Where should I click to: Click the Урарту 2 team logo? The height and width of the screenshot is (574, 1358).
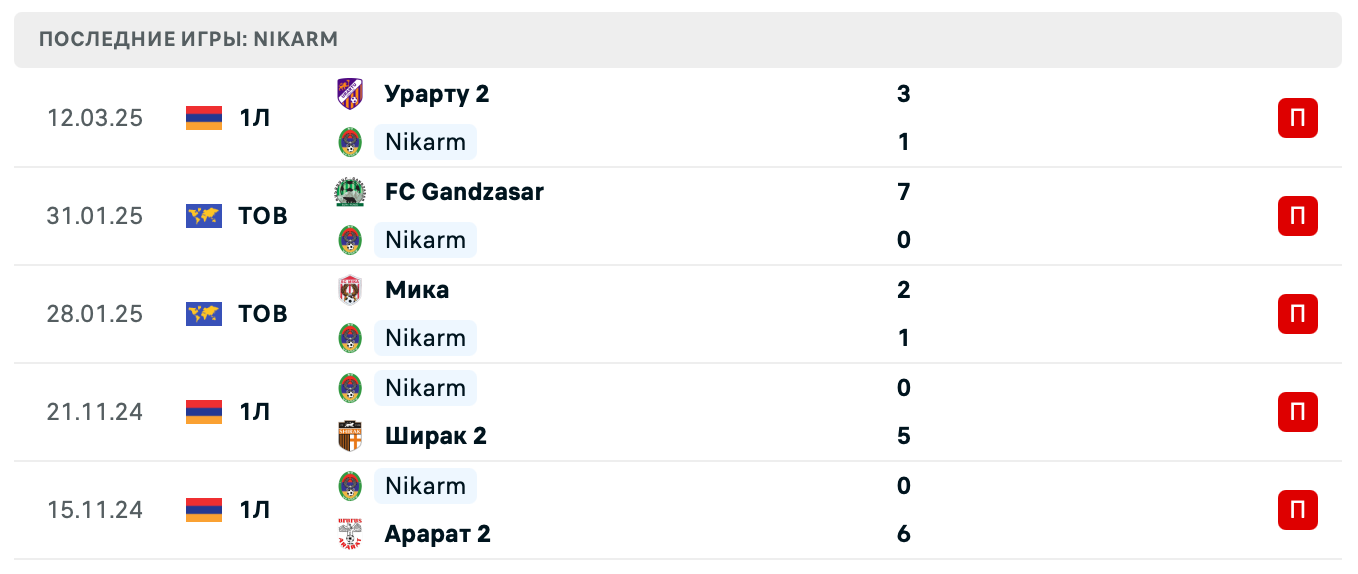coord(350,94)
